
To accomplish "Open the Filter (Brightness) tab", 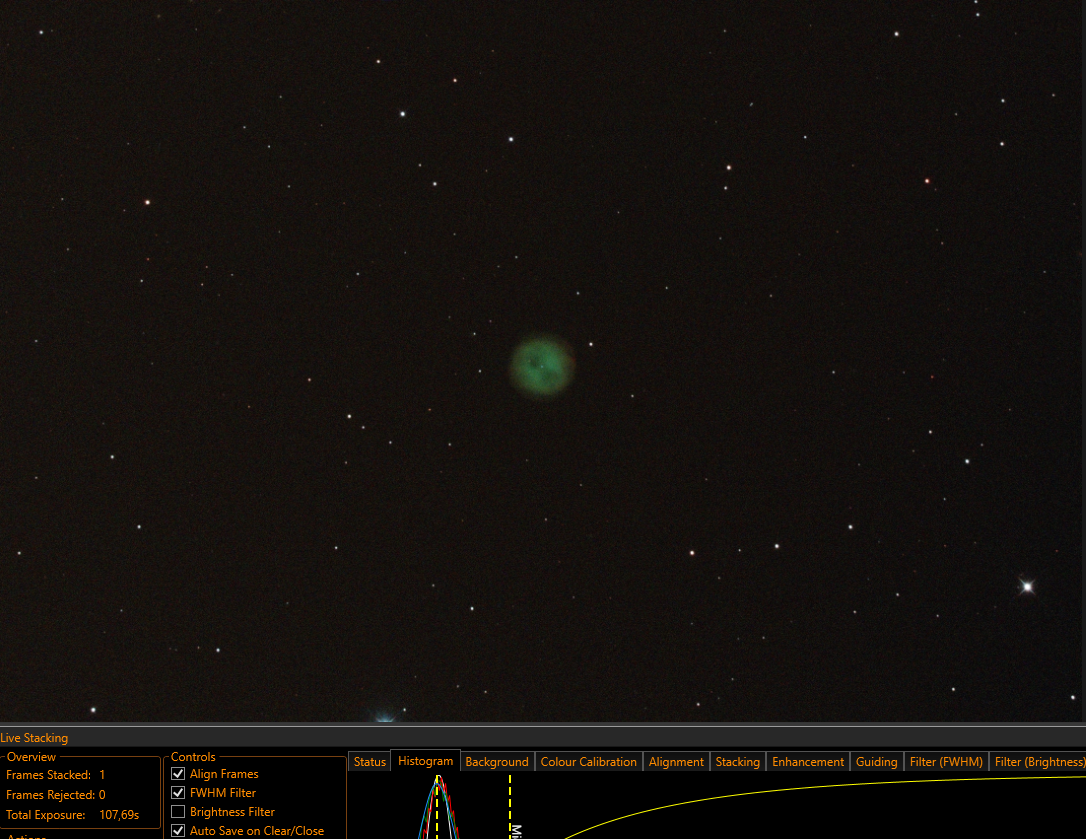I will (x=1038, y=761).
